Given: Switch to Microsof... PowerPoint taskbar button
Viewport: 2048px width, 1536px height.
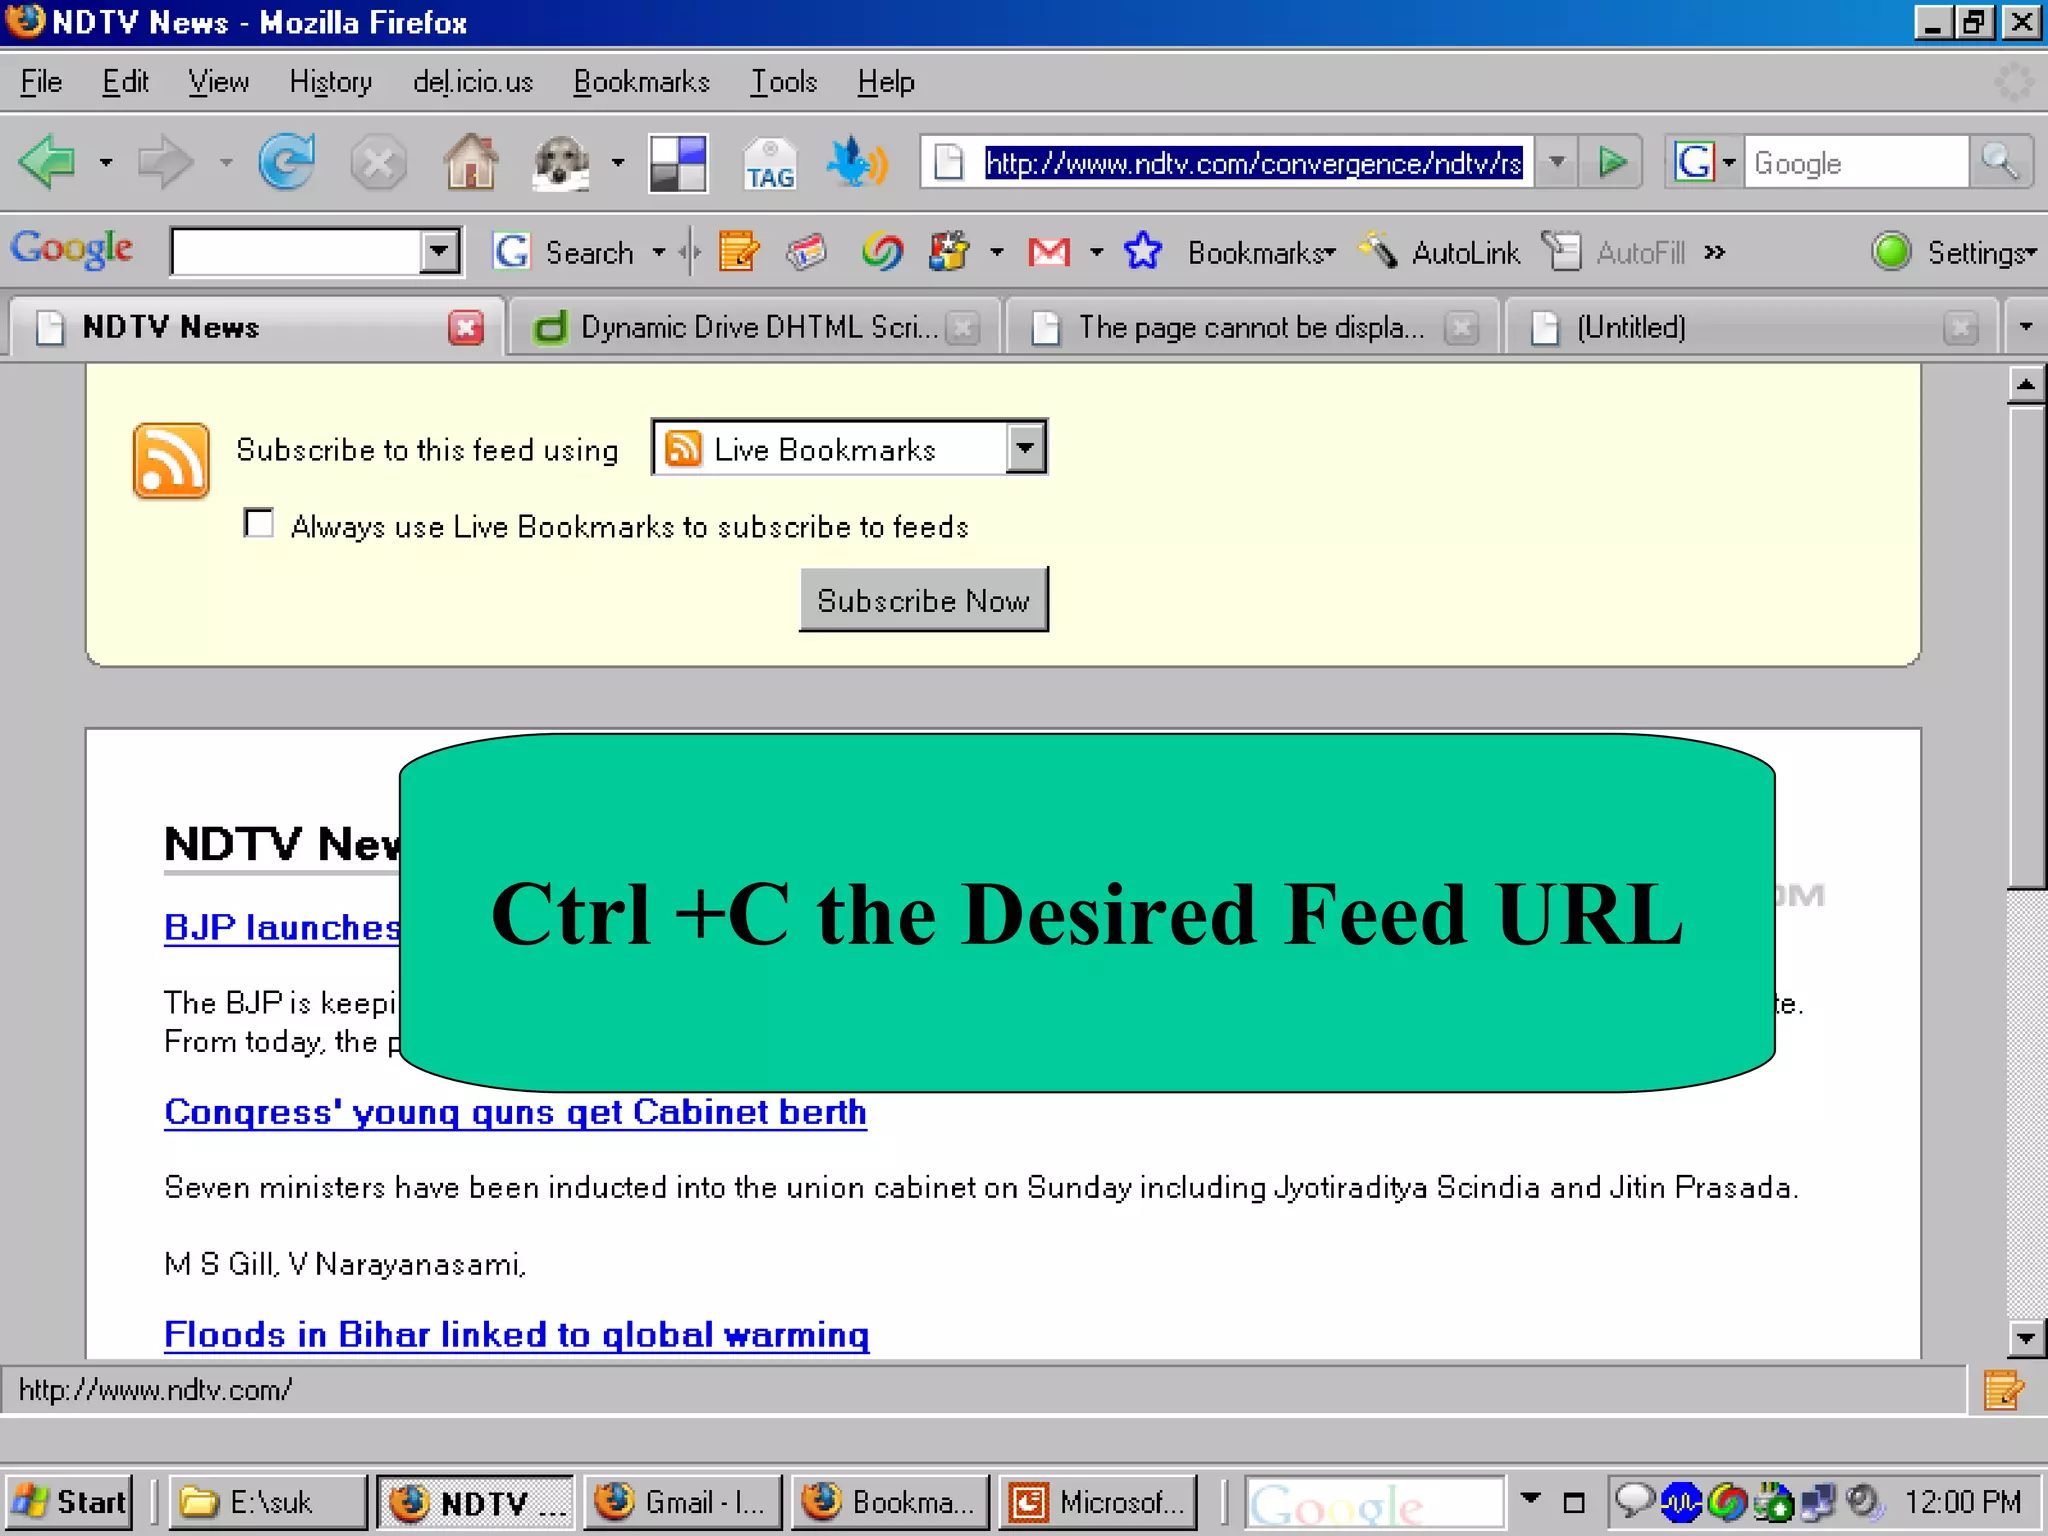Looking at the screenshot, I should 1098,1502.
